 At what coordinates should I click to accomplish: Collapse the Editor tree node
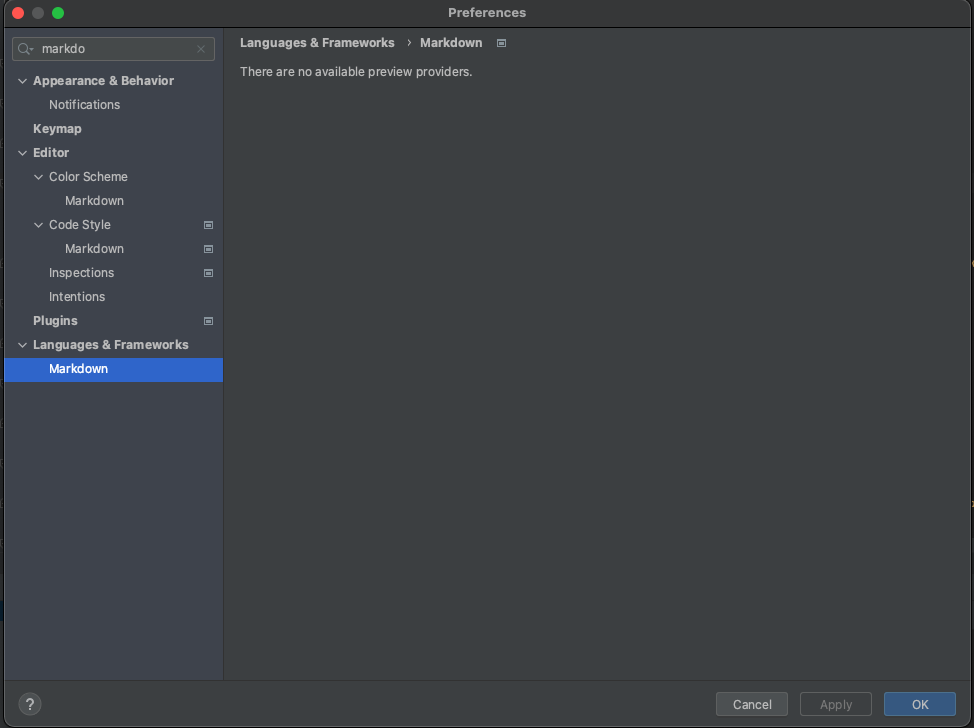click(x=23, y=153)
